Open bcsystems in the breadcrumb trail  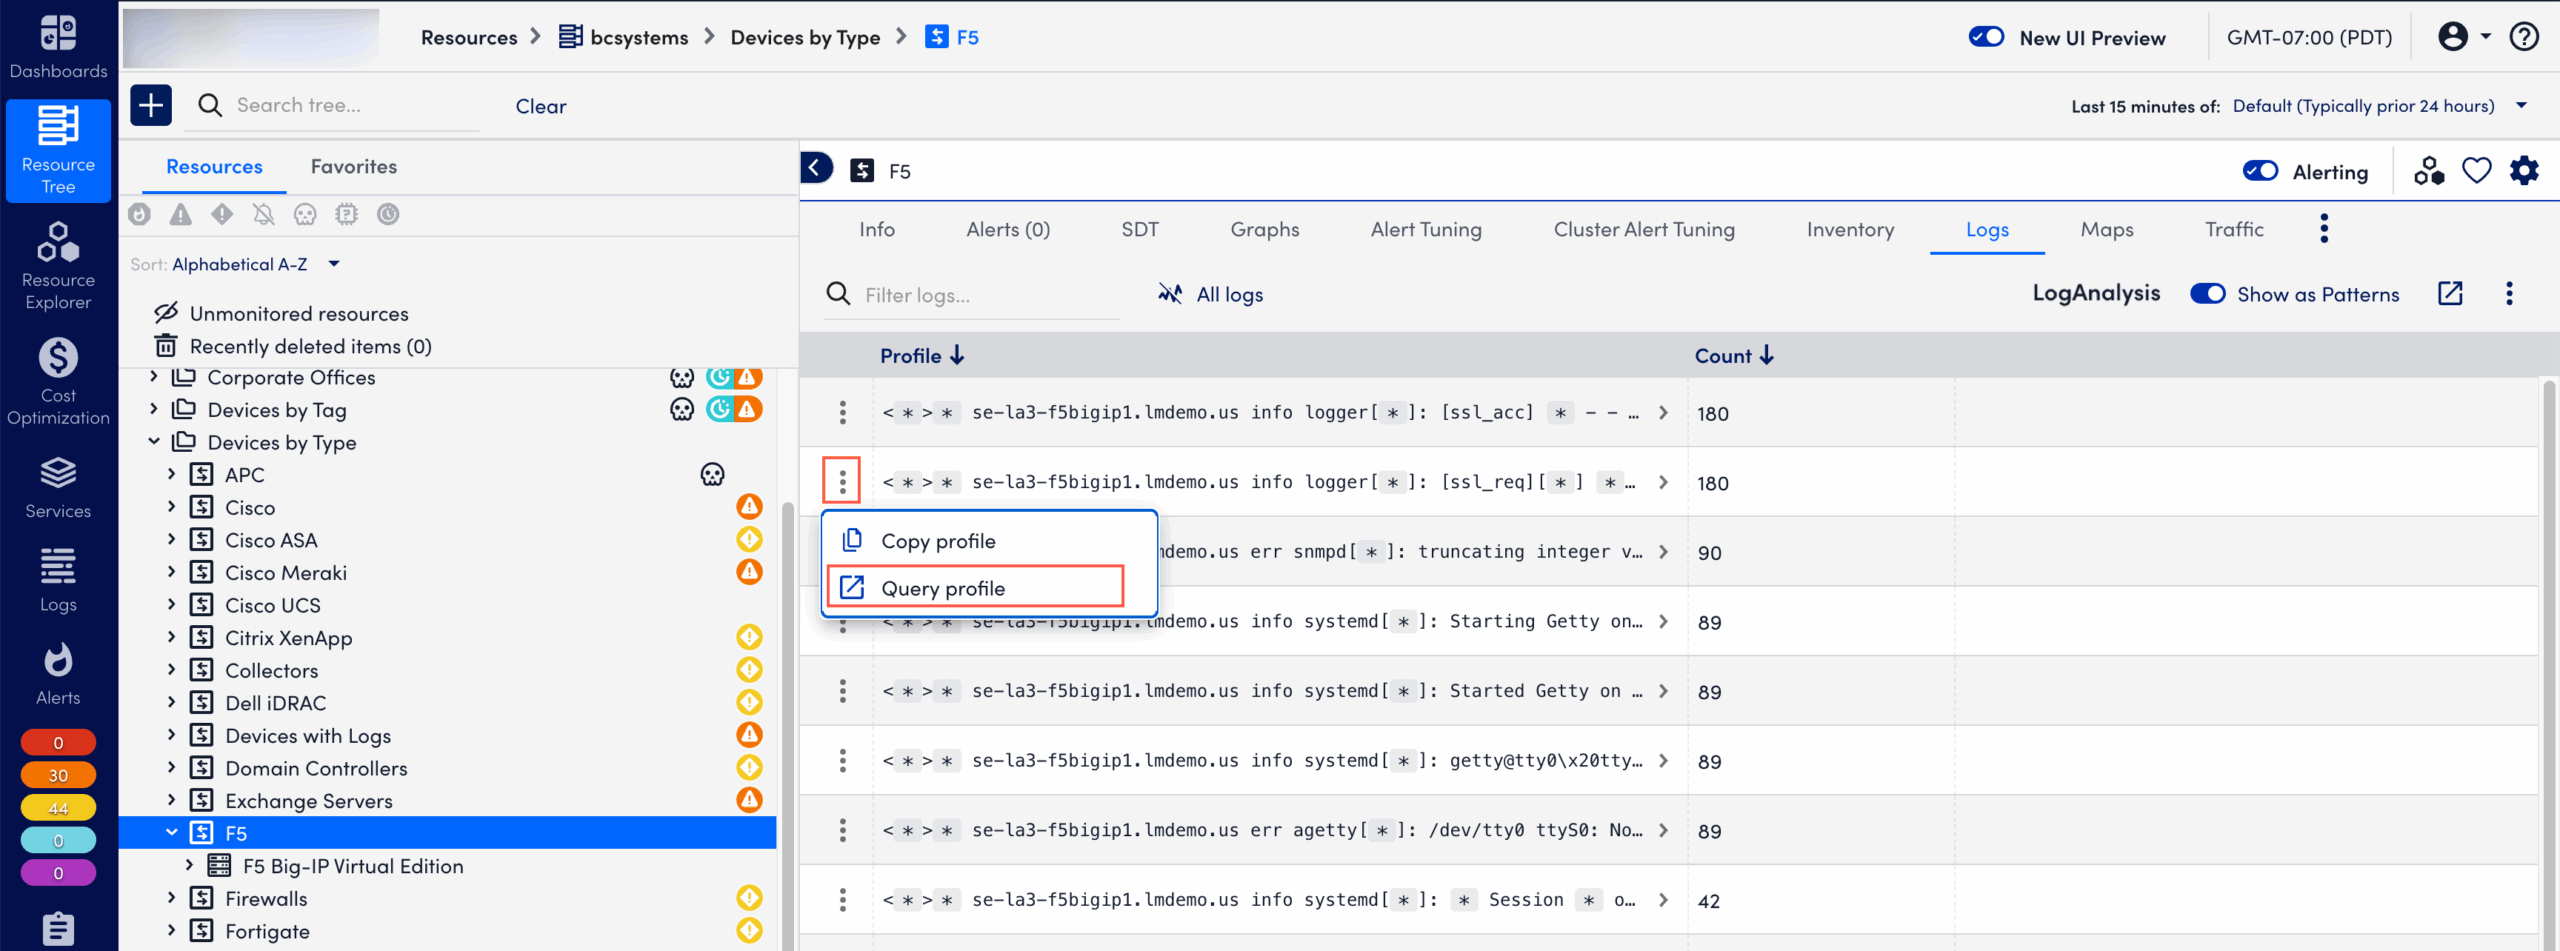(x=640, y=36)
